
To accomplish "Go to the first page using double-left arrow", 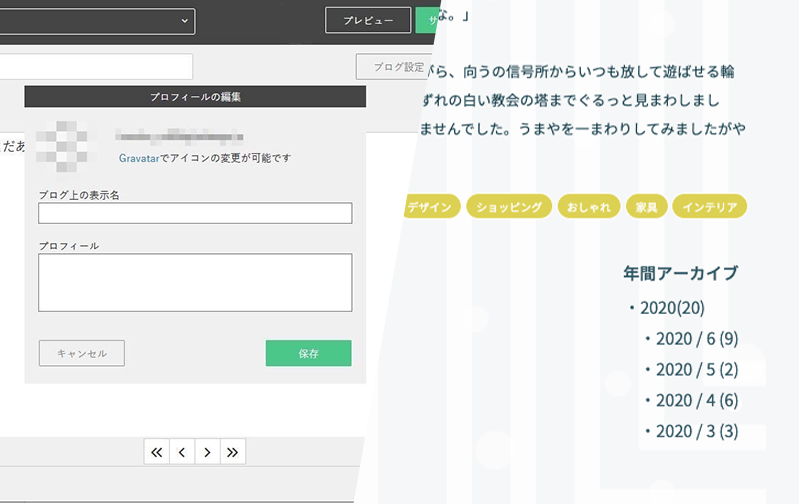I will [x=157, y=452].
